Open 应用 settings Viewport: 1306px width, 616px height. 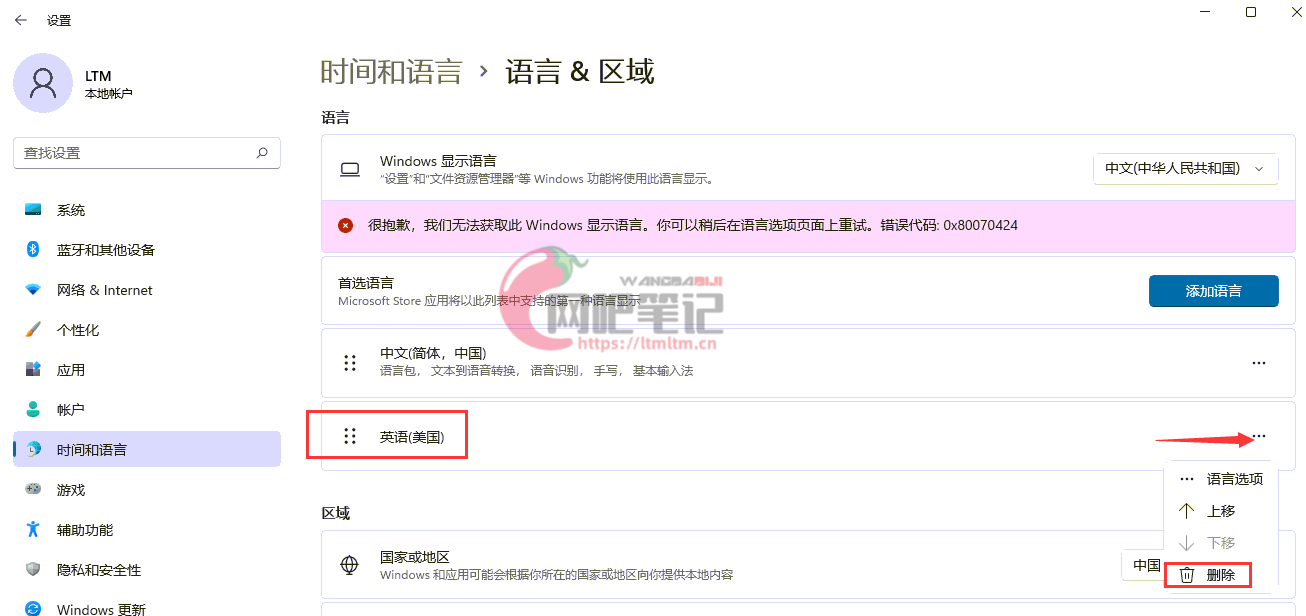click(147, 370)
